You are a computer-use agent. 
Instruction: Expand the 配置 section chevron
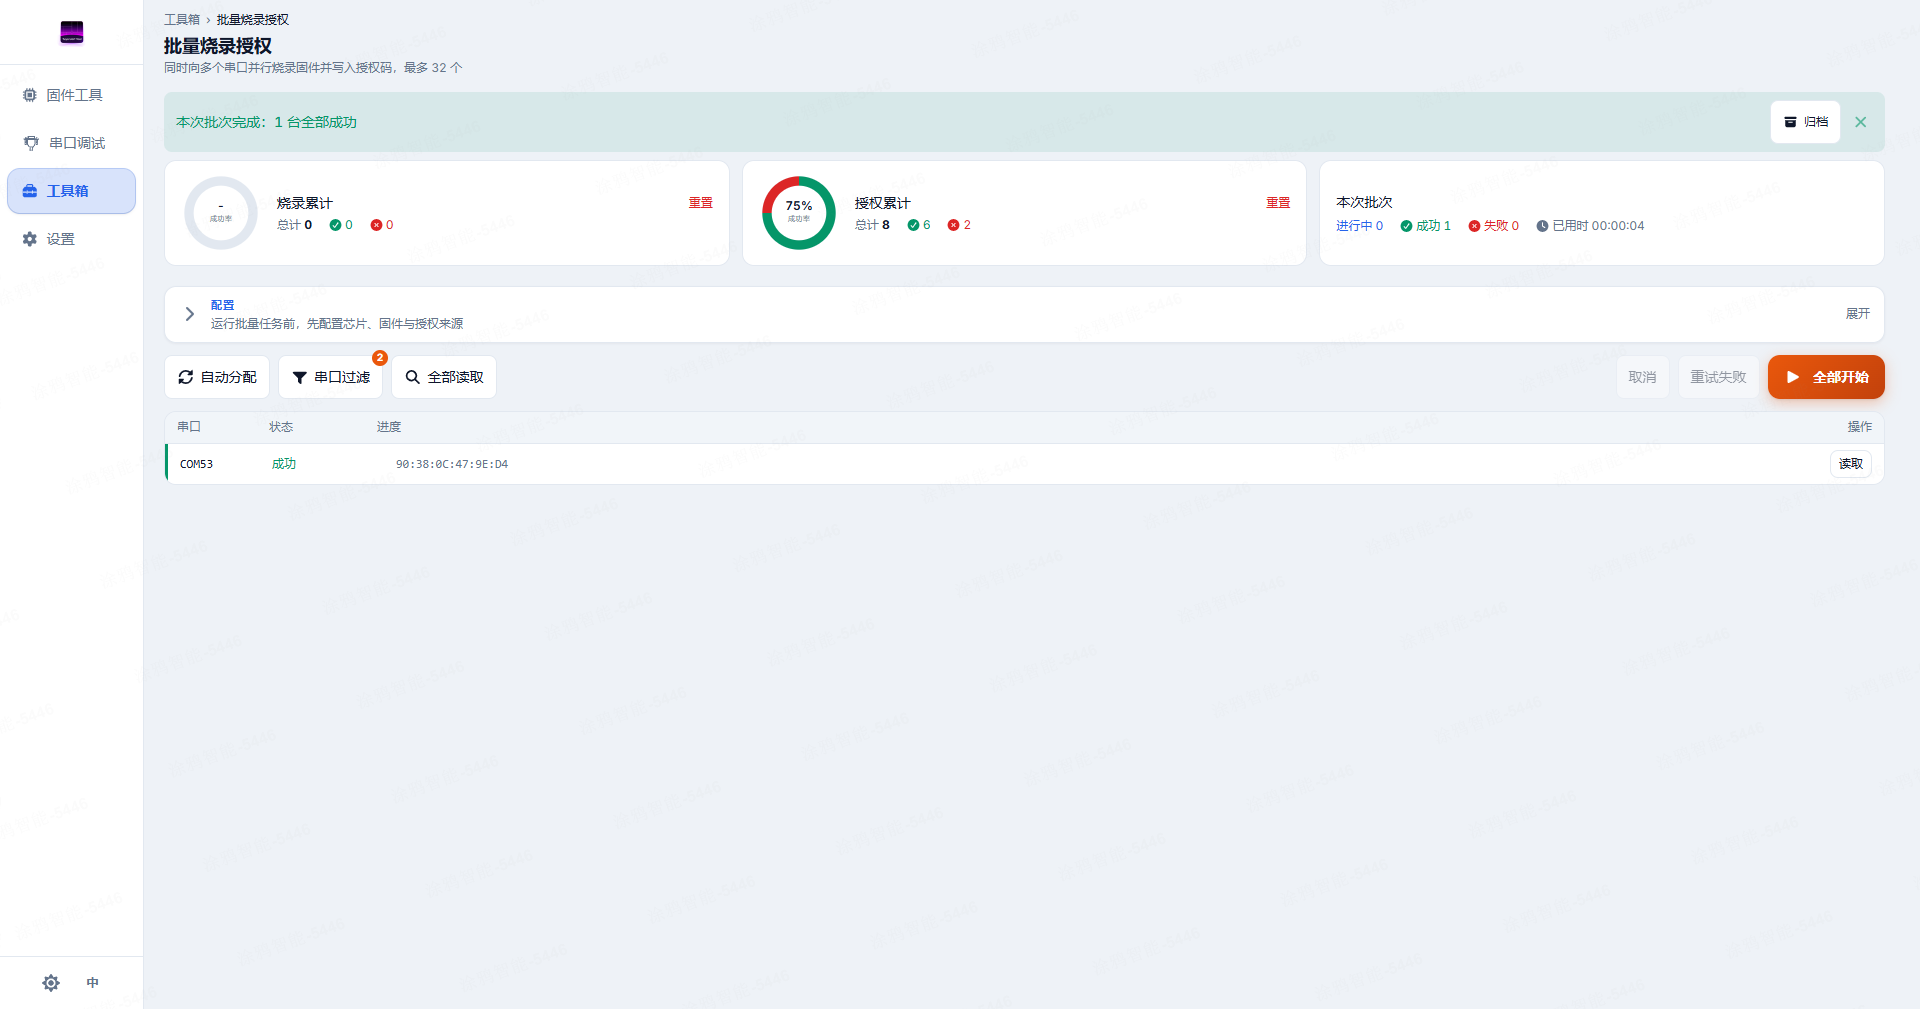click(x=189, y=314)
